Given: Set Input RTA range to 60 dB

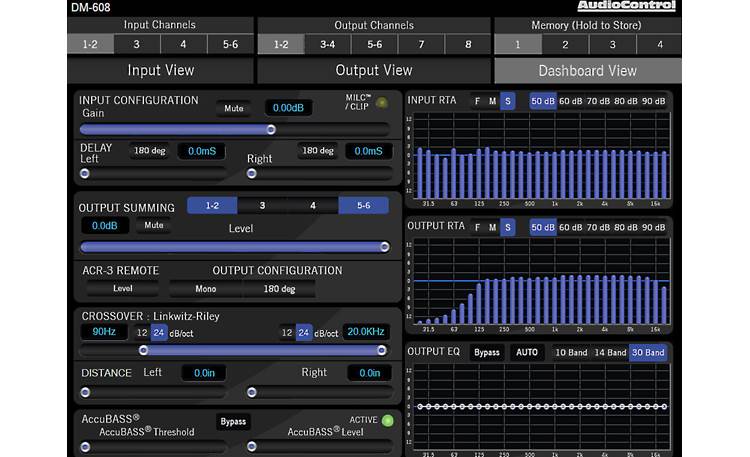Looking at the screenshot, I should click(571, 101).
